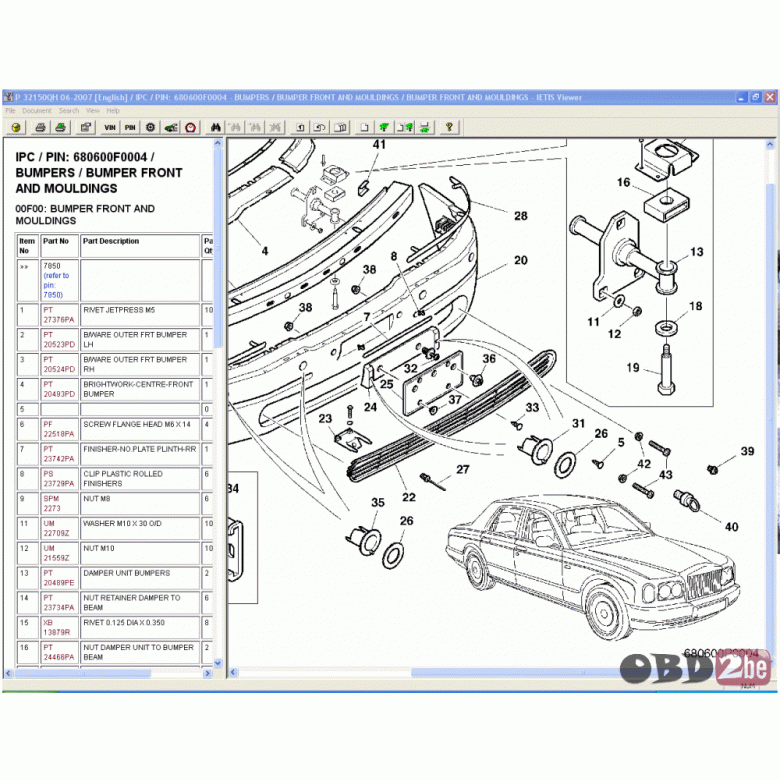The image size is (780, 780).
Task: Click the parts list scroll-up arrow
Action: pyautogui.click(x=217, y=143)
